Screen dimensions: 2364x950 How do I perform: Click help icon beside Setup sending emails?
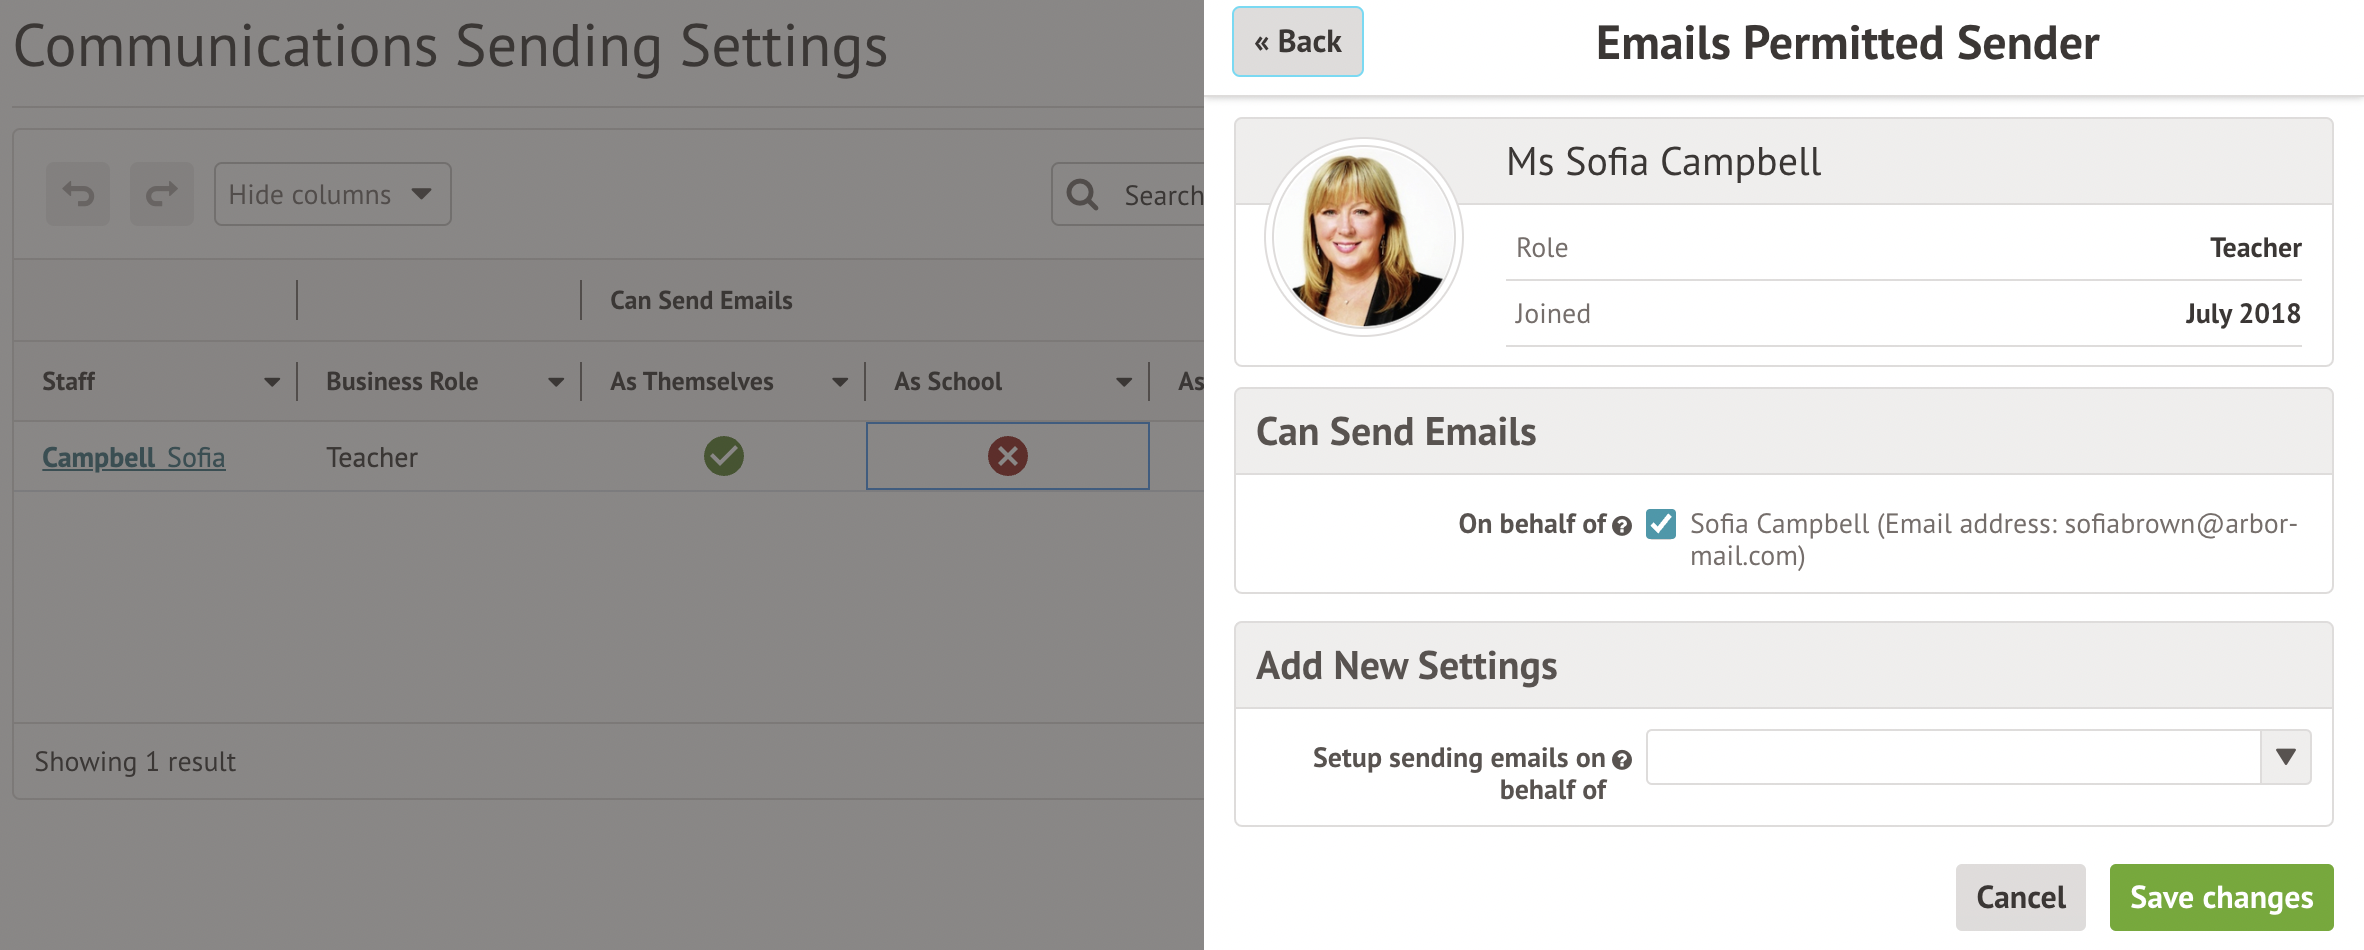click(x=1622, y=760)
